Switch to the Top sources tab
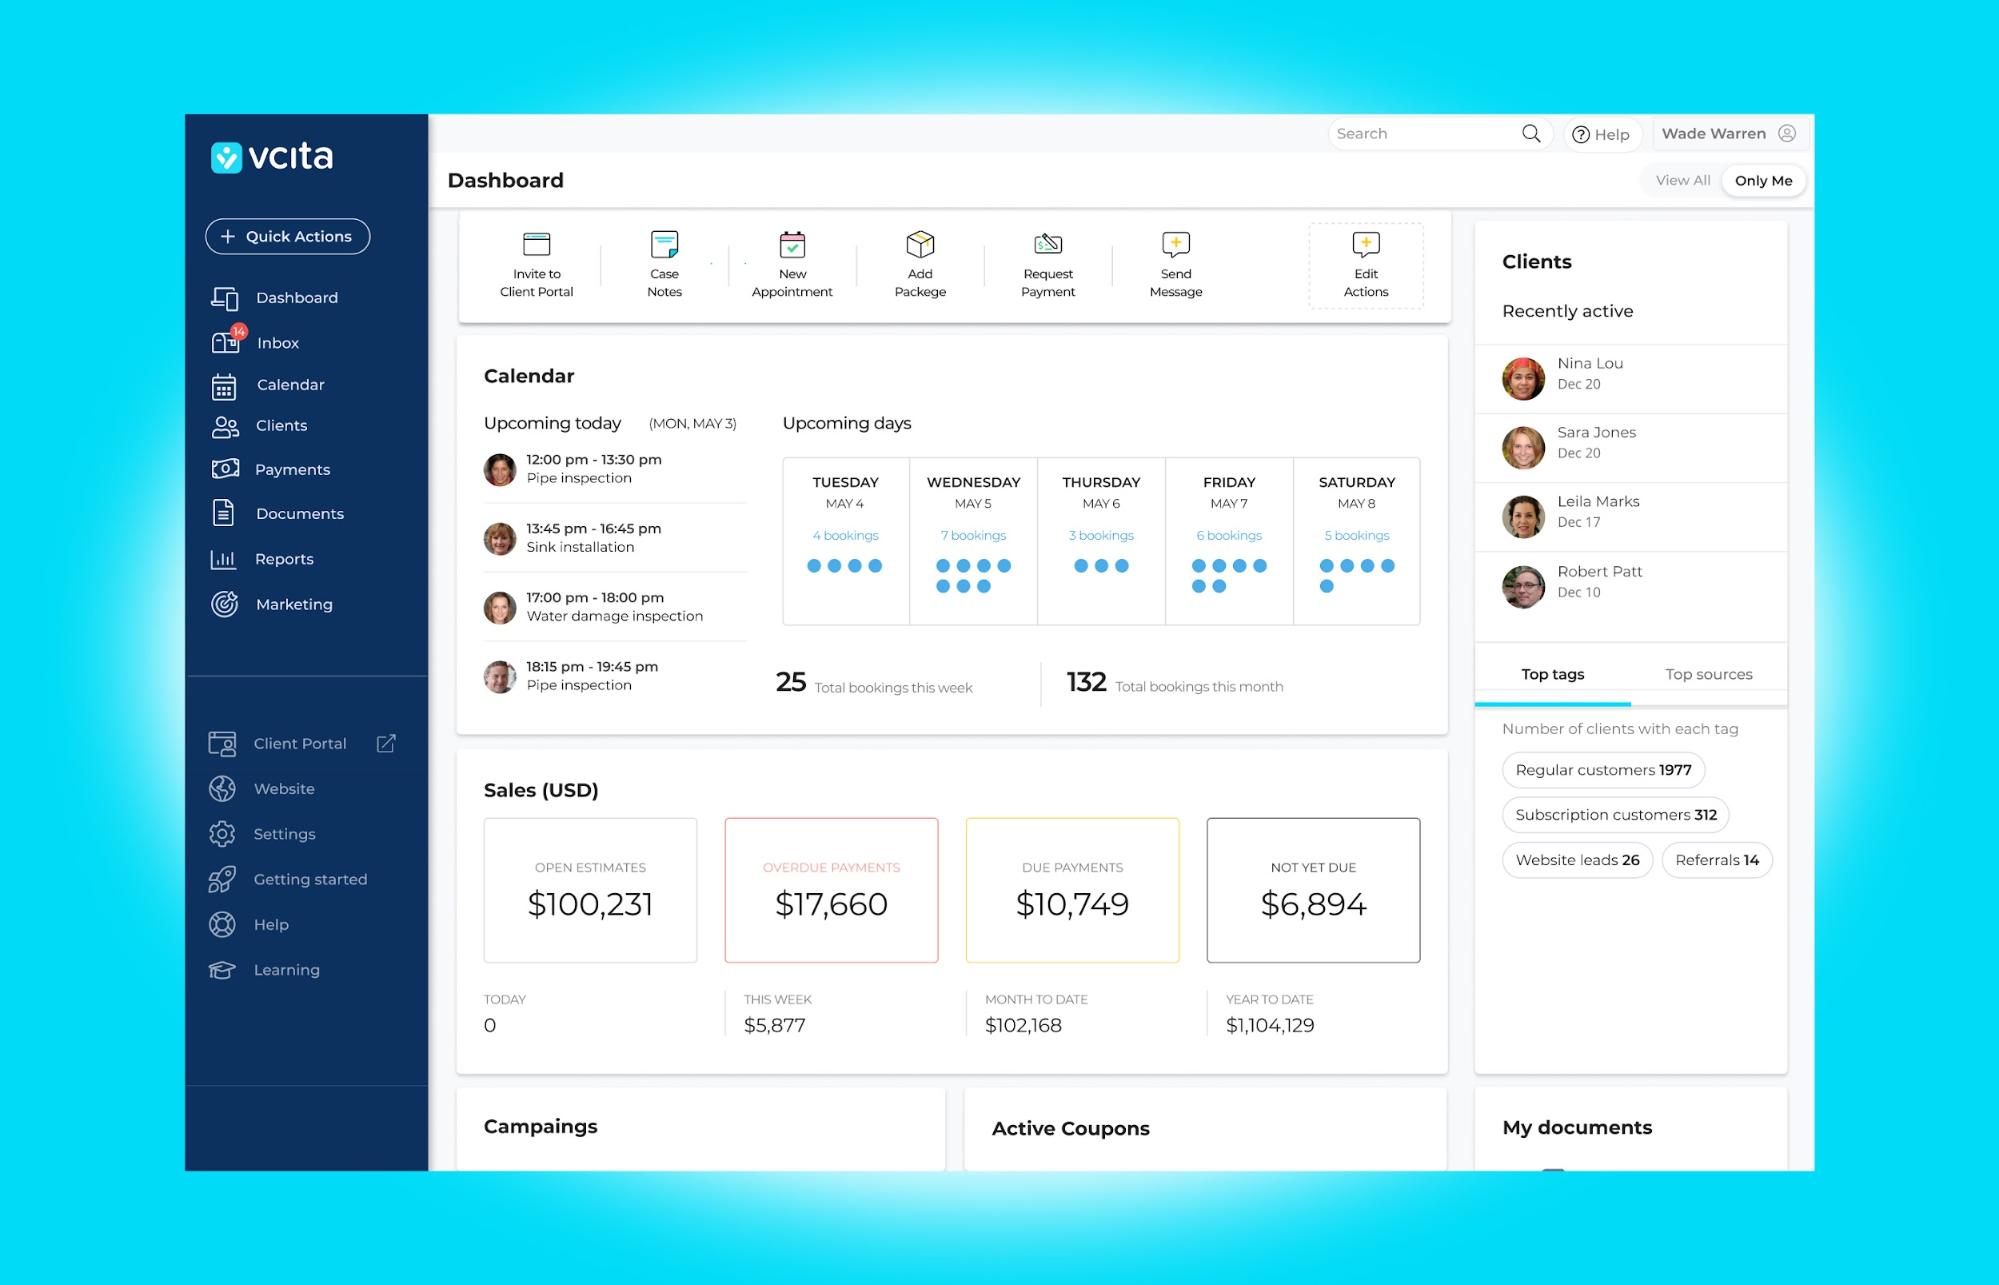The width and height of the screenshot is (1999, 1285). click(1708, 673)
